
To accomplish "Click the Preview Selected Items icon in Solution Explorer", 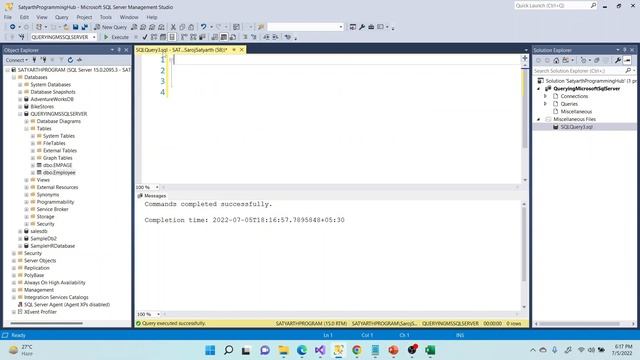I will [627, 60].
